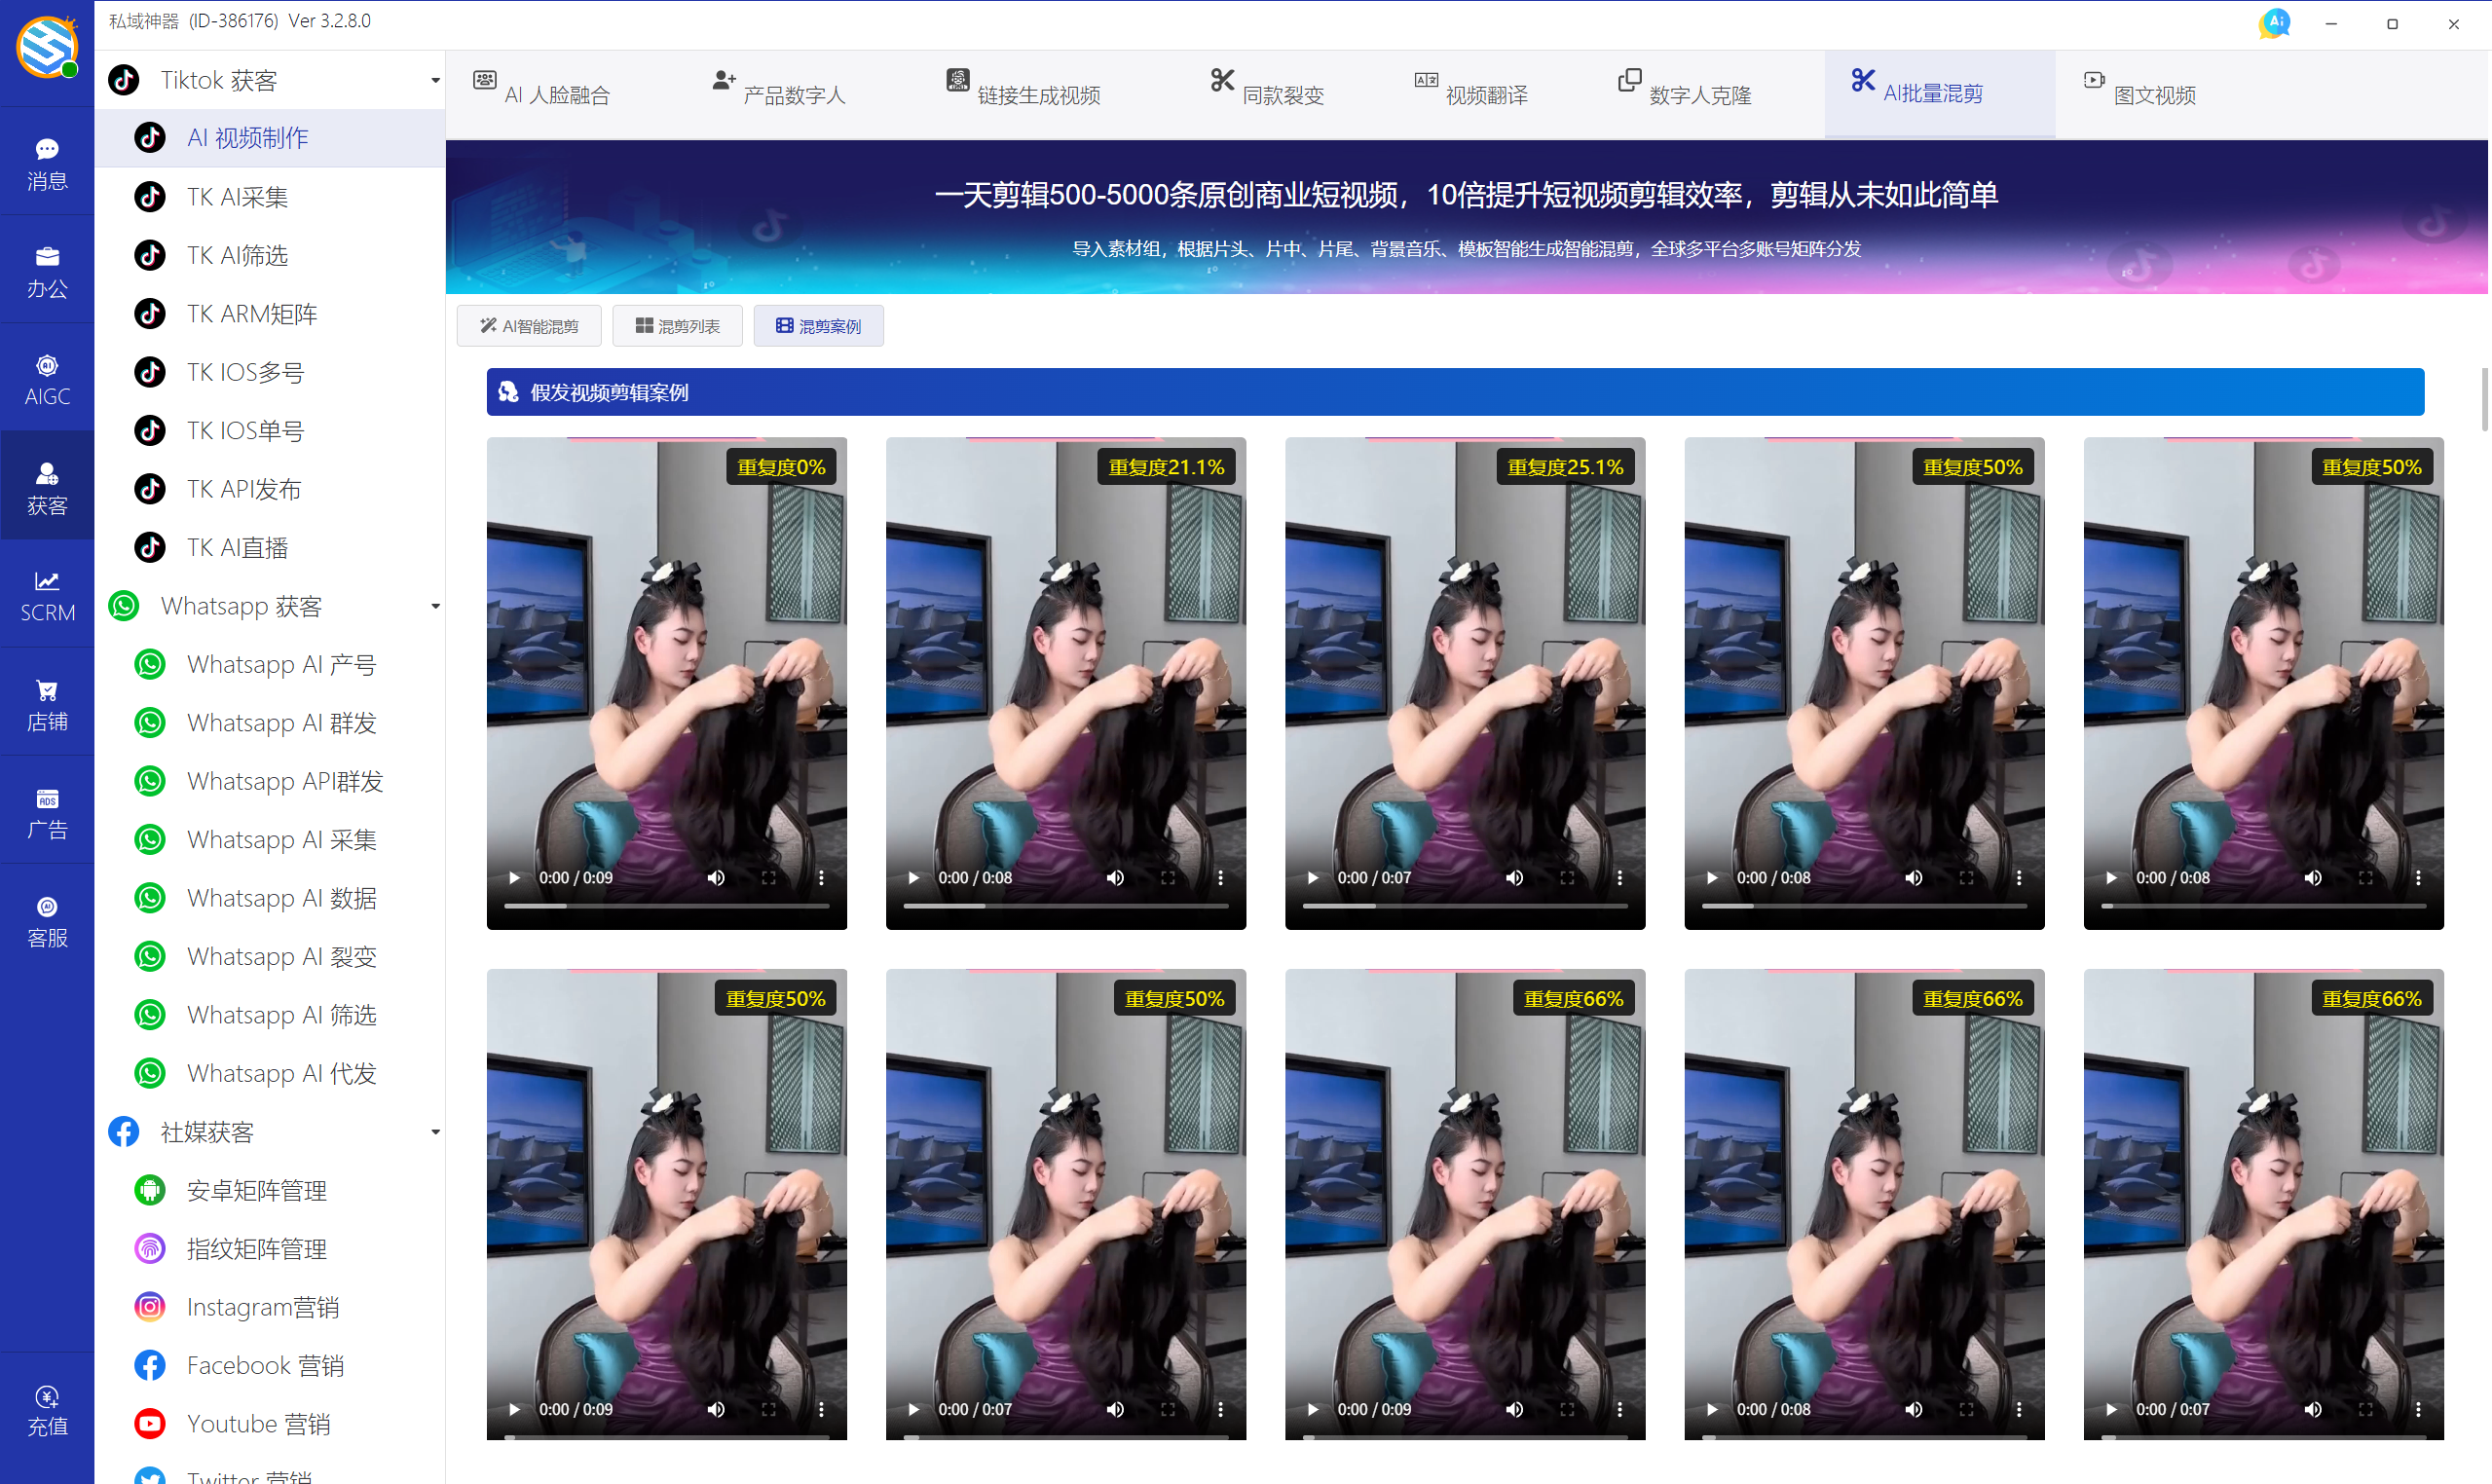Toggle fullscreen on 重复度21.1% video

1167,877
